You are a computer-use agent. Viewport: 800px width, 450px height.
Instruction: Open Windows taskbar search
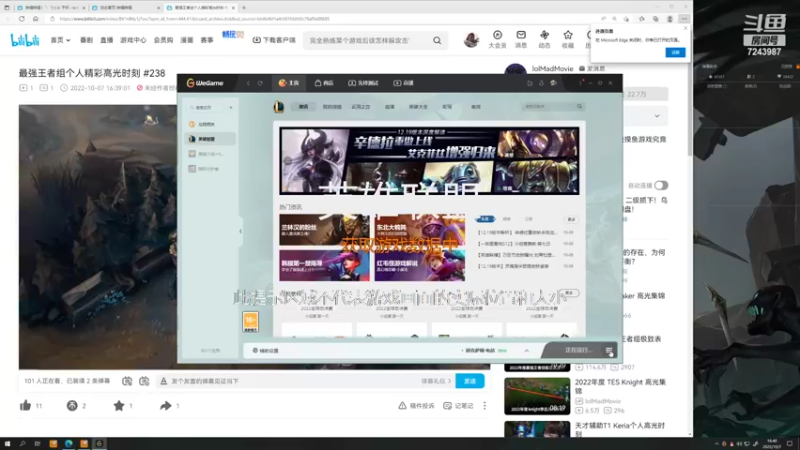pos(22,444)
